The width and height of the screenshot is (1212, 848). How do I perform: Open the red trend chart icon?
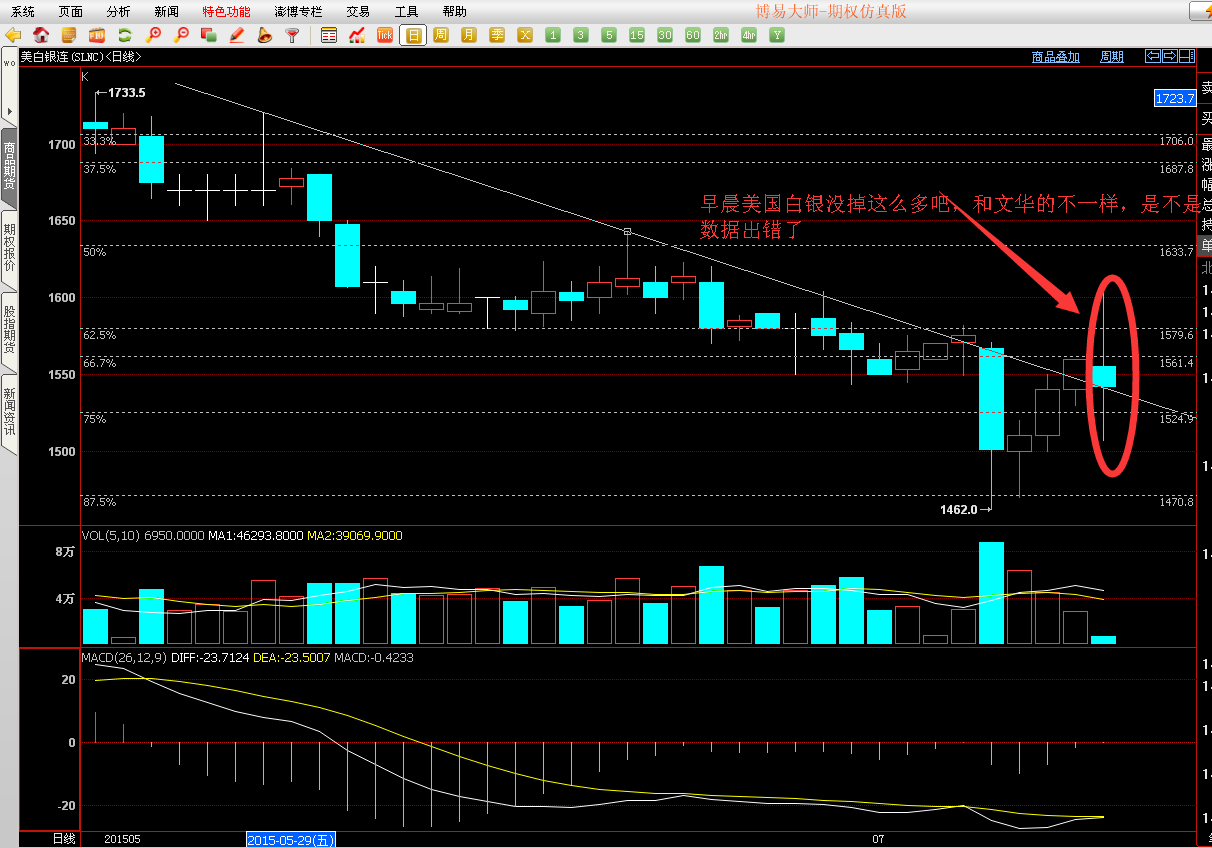(356, 35)
